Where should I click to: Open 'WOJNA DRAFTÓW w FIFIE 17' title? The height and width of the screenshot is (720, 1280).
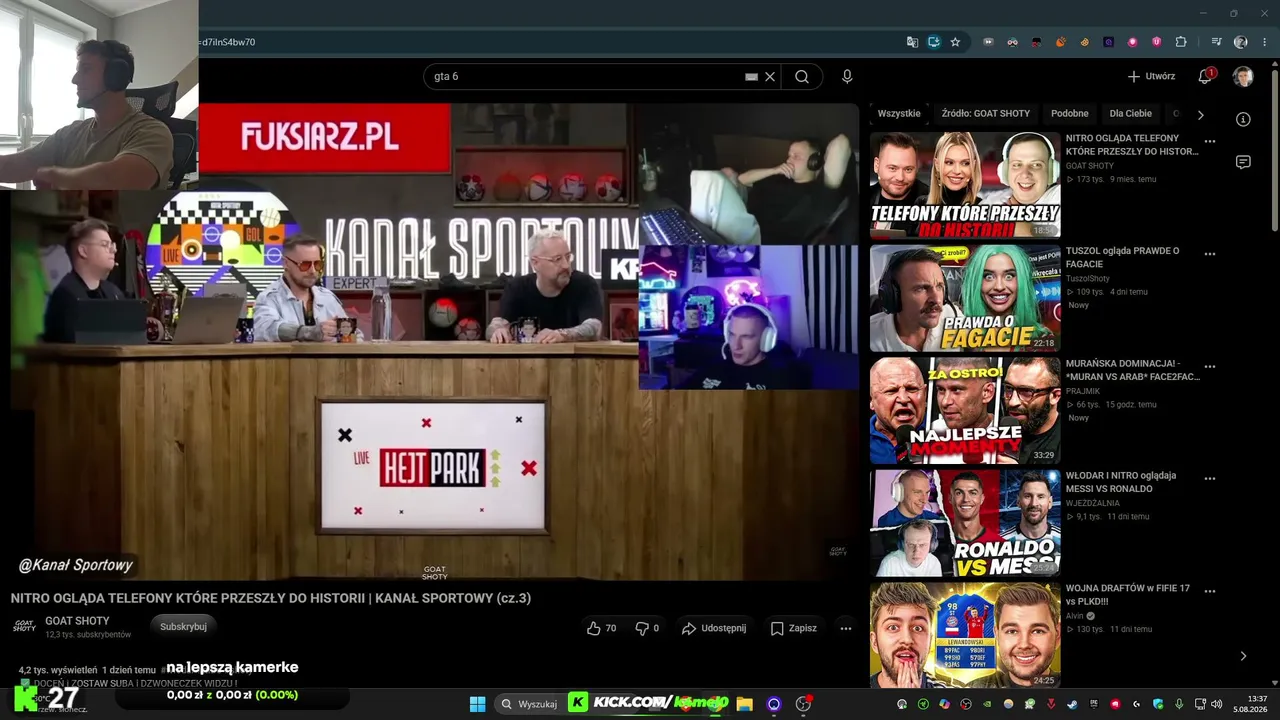[x=1128, y=595]
